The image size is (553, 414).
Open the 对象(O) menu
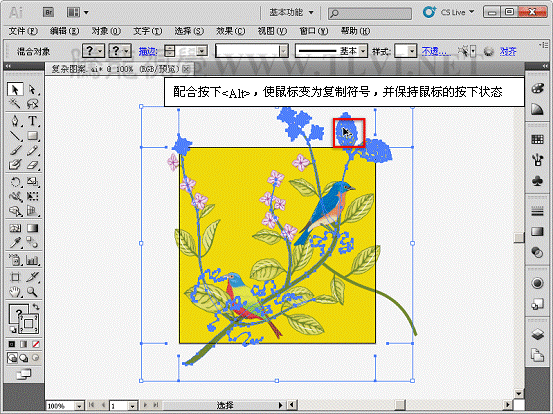coord(106,31)
